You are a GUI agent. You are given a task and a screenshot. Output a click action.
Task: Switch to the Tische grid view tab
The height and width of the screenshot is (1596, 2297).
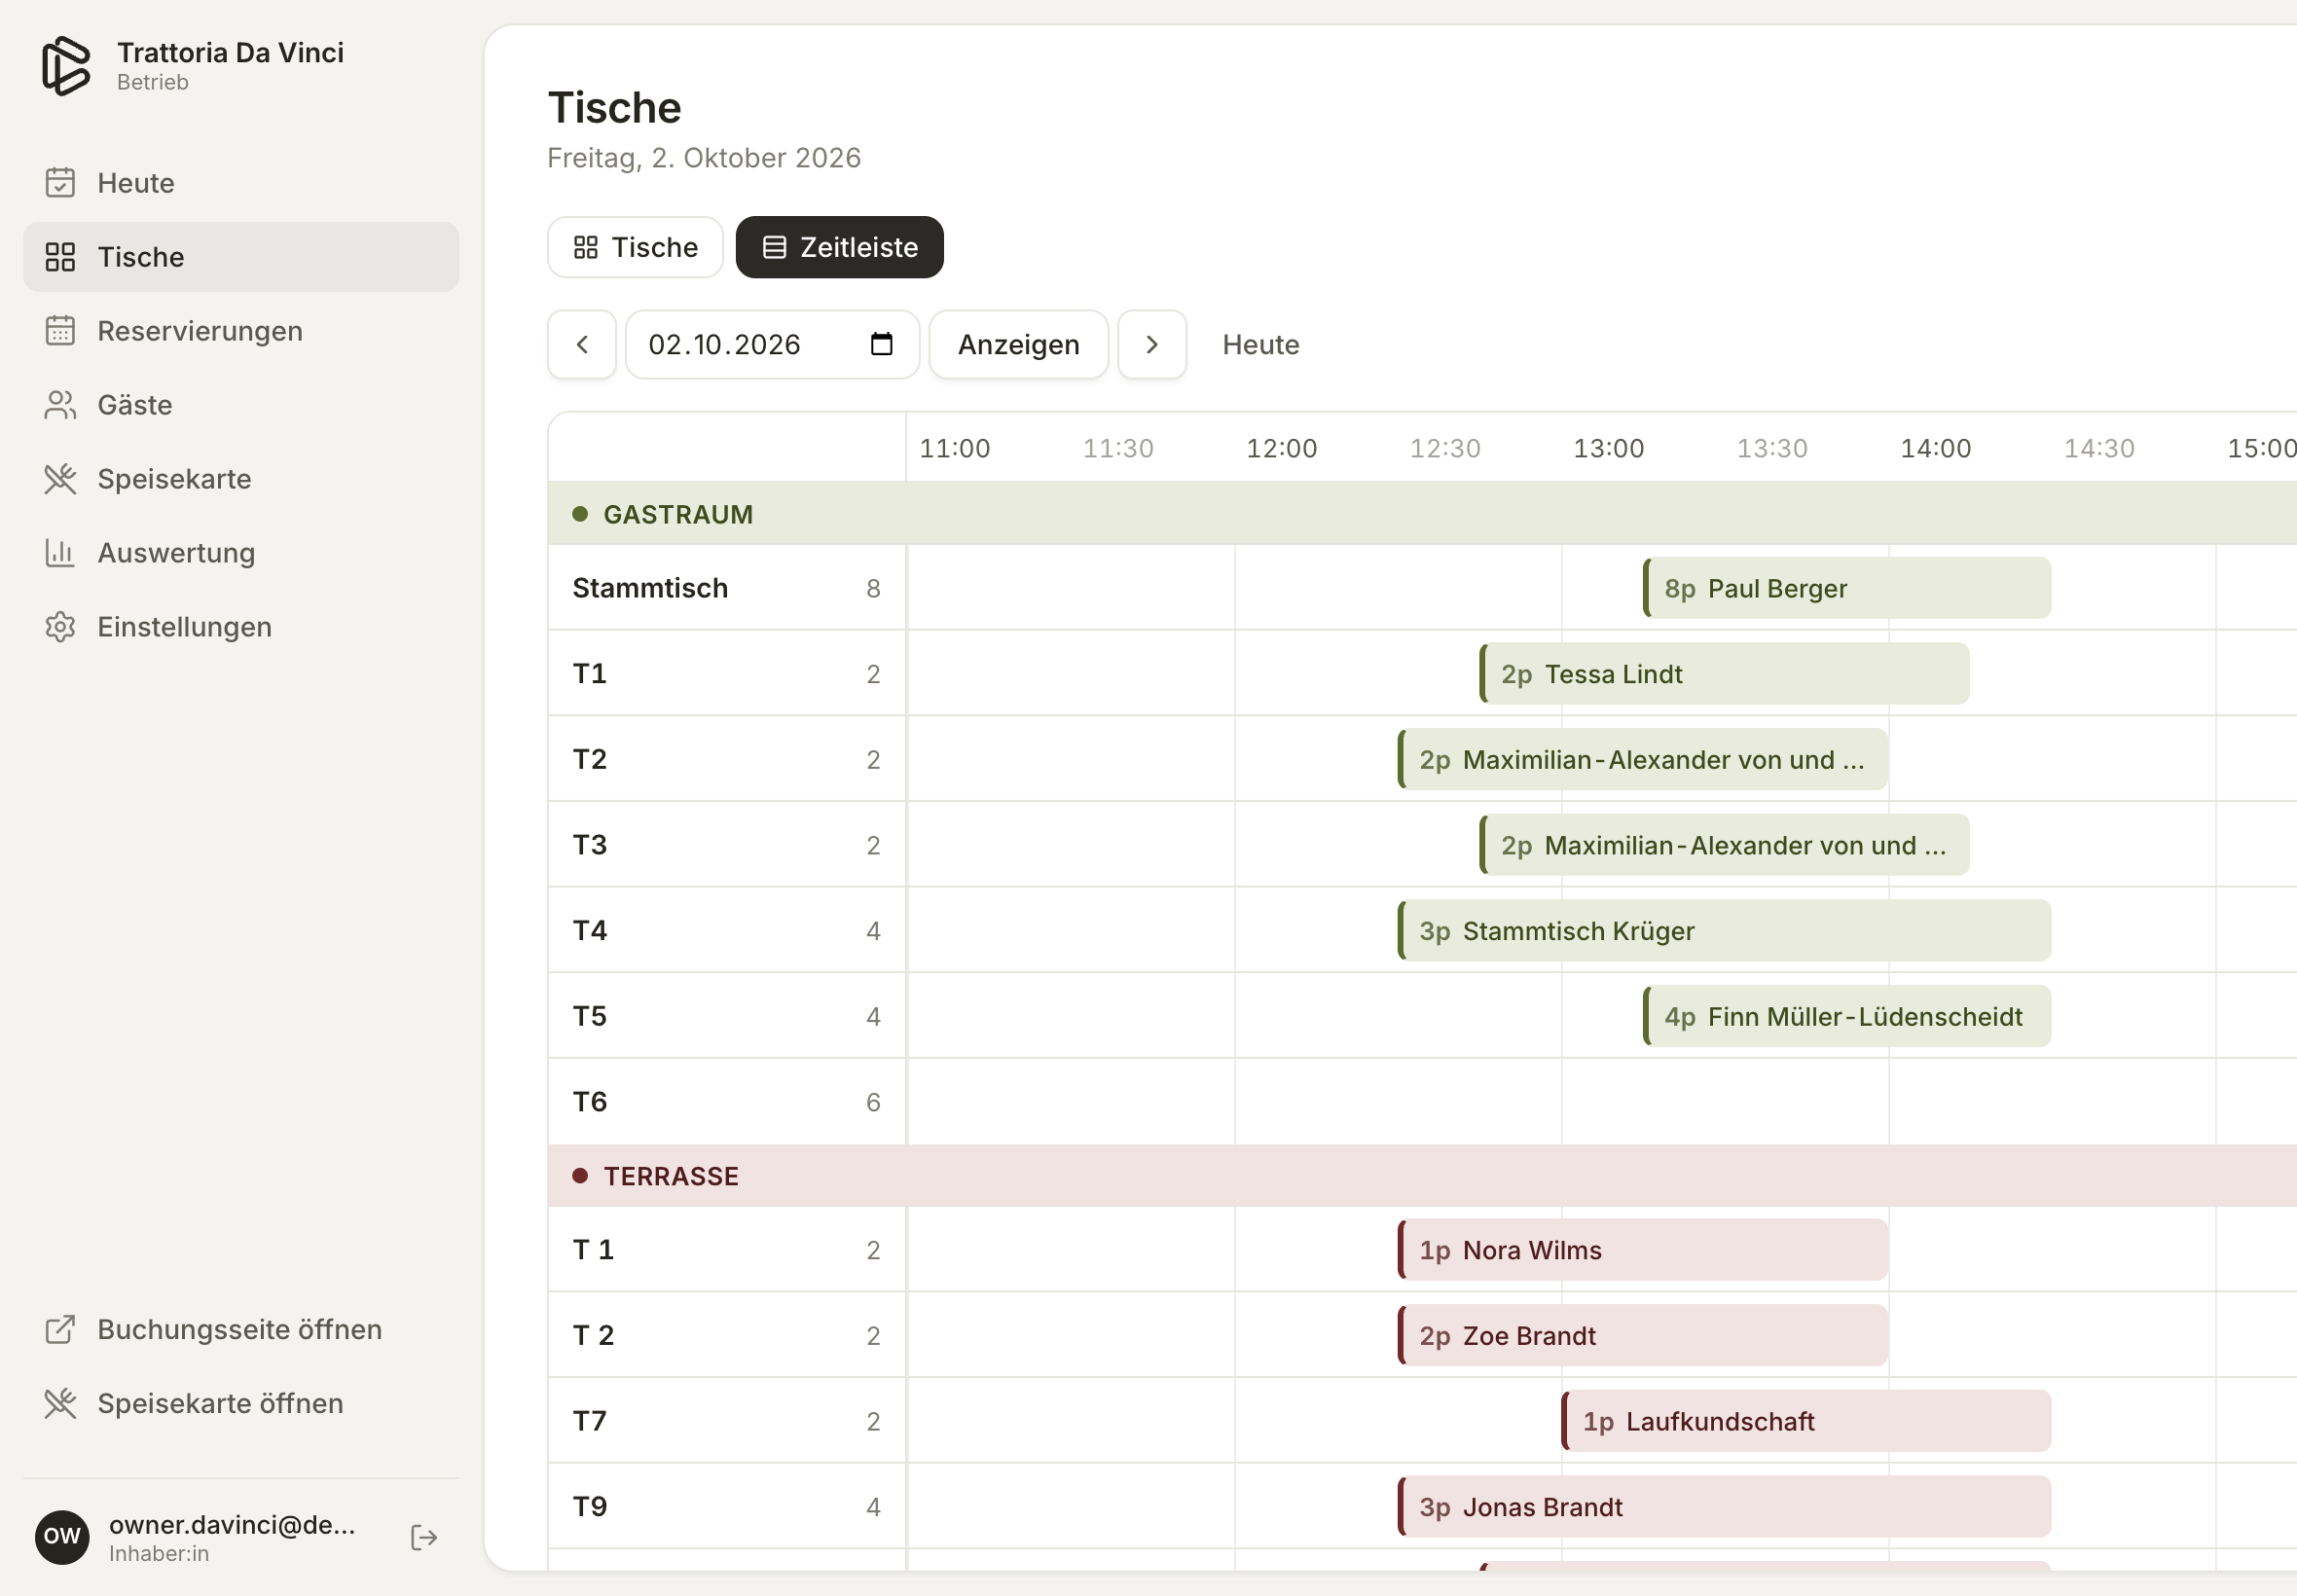(635, 247)
